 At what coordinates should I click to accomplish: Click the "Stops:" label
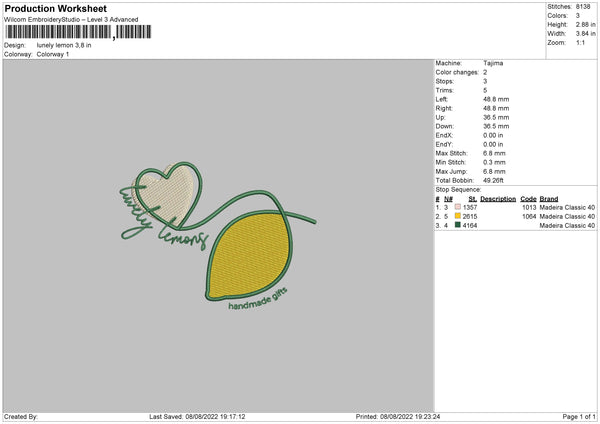click(445, 81)
